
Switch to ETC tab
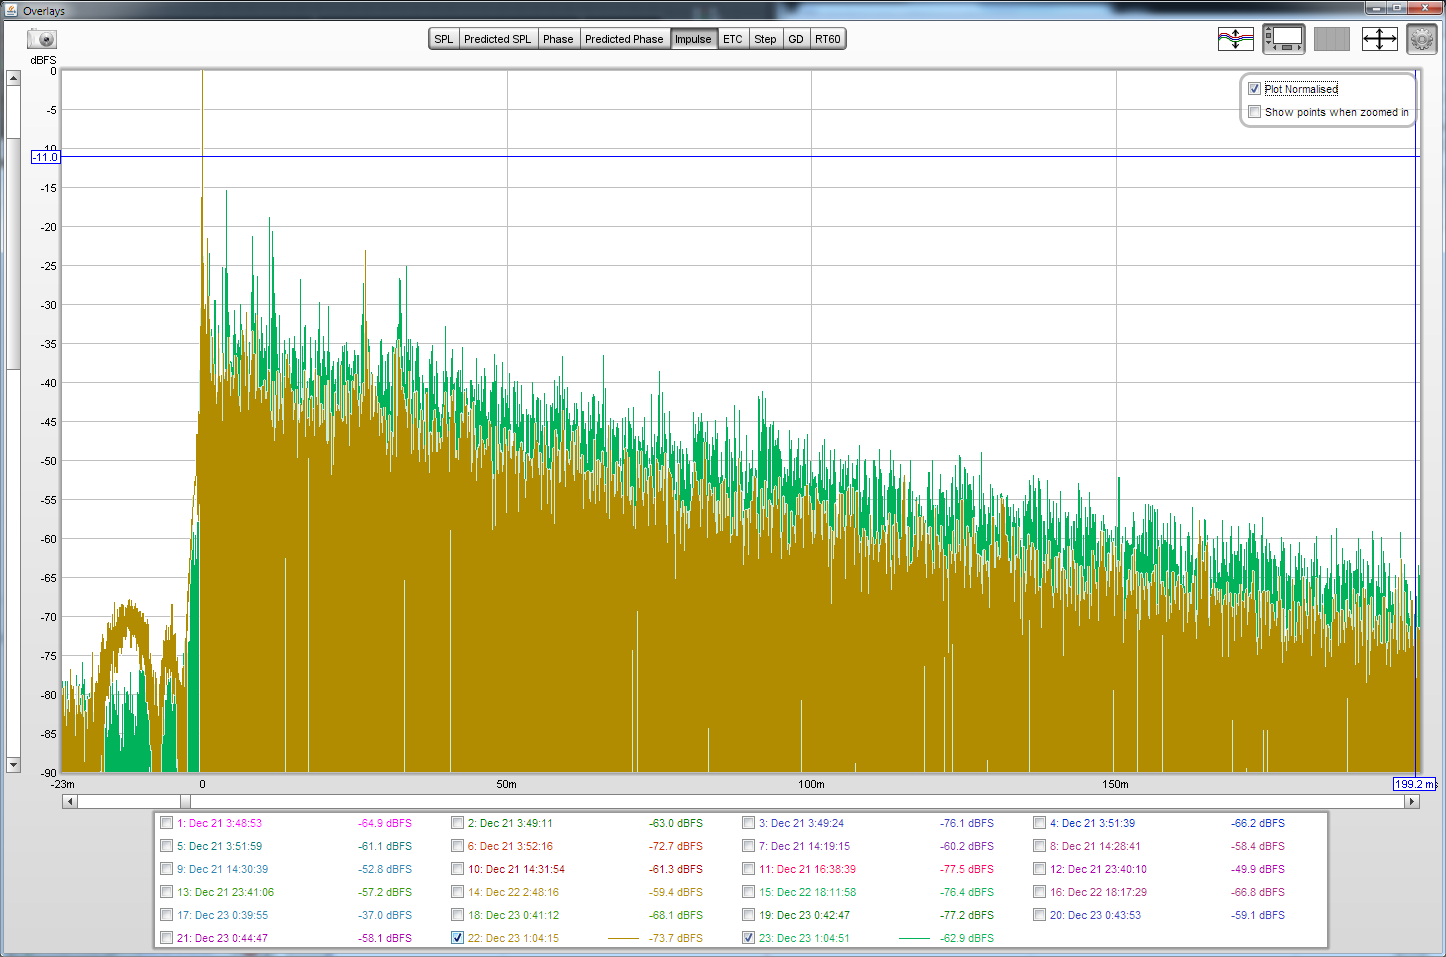[x=733, y=39]
